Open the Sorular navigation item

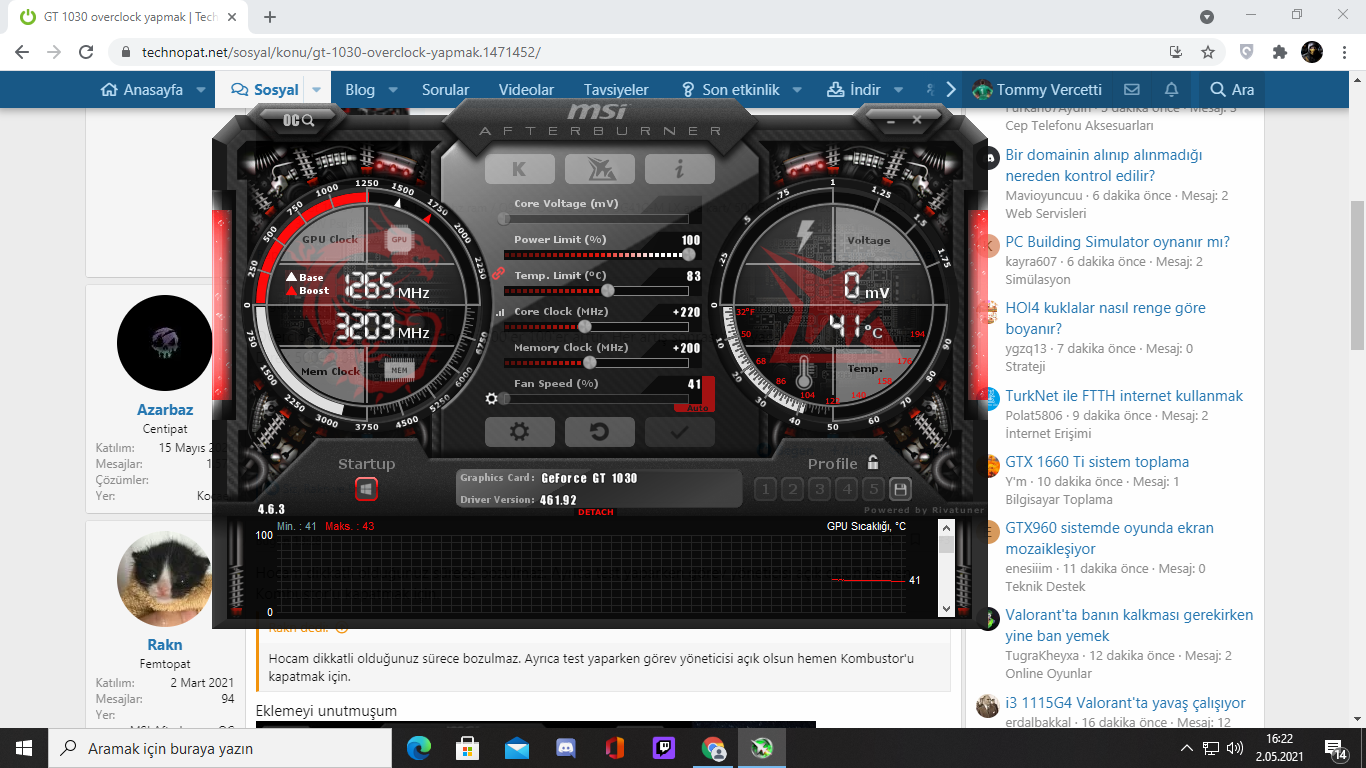(x=445, y=89)
